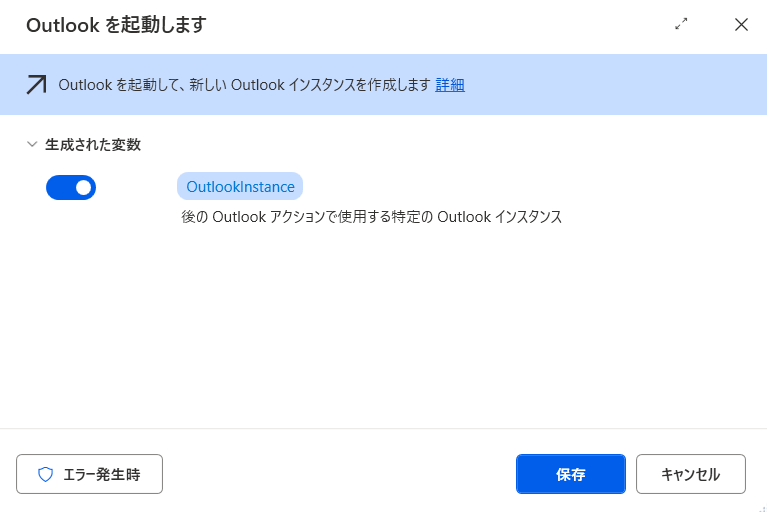
Task: Click the banner text about 新しい Outlook インスタンス
Action: tap(245, 85)
